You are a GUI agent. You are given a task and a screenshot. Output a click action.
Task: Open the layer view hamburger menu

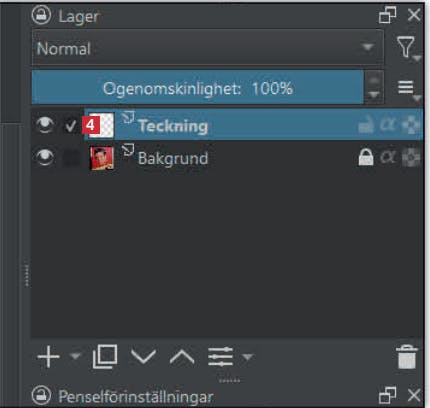(406, 88)
